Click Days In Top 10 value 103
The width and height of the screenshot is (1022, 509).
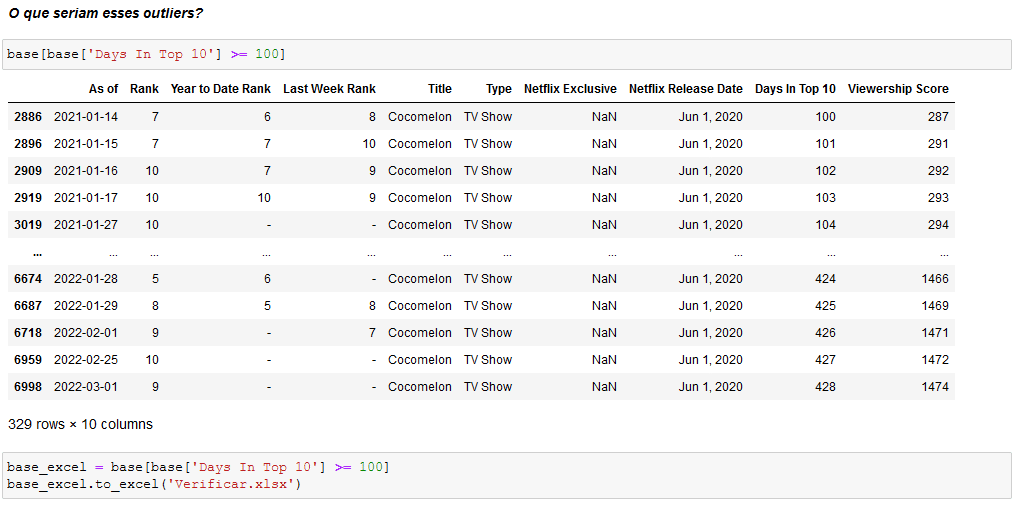[825, 197]
